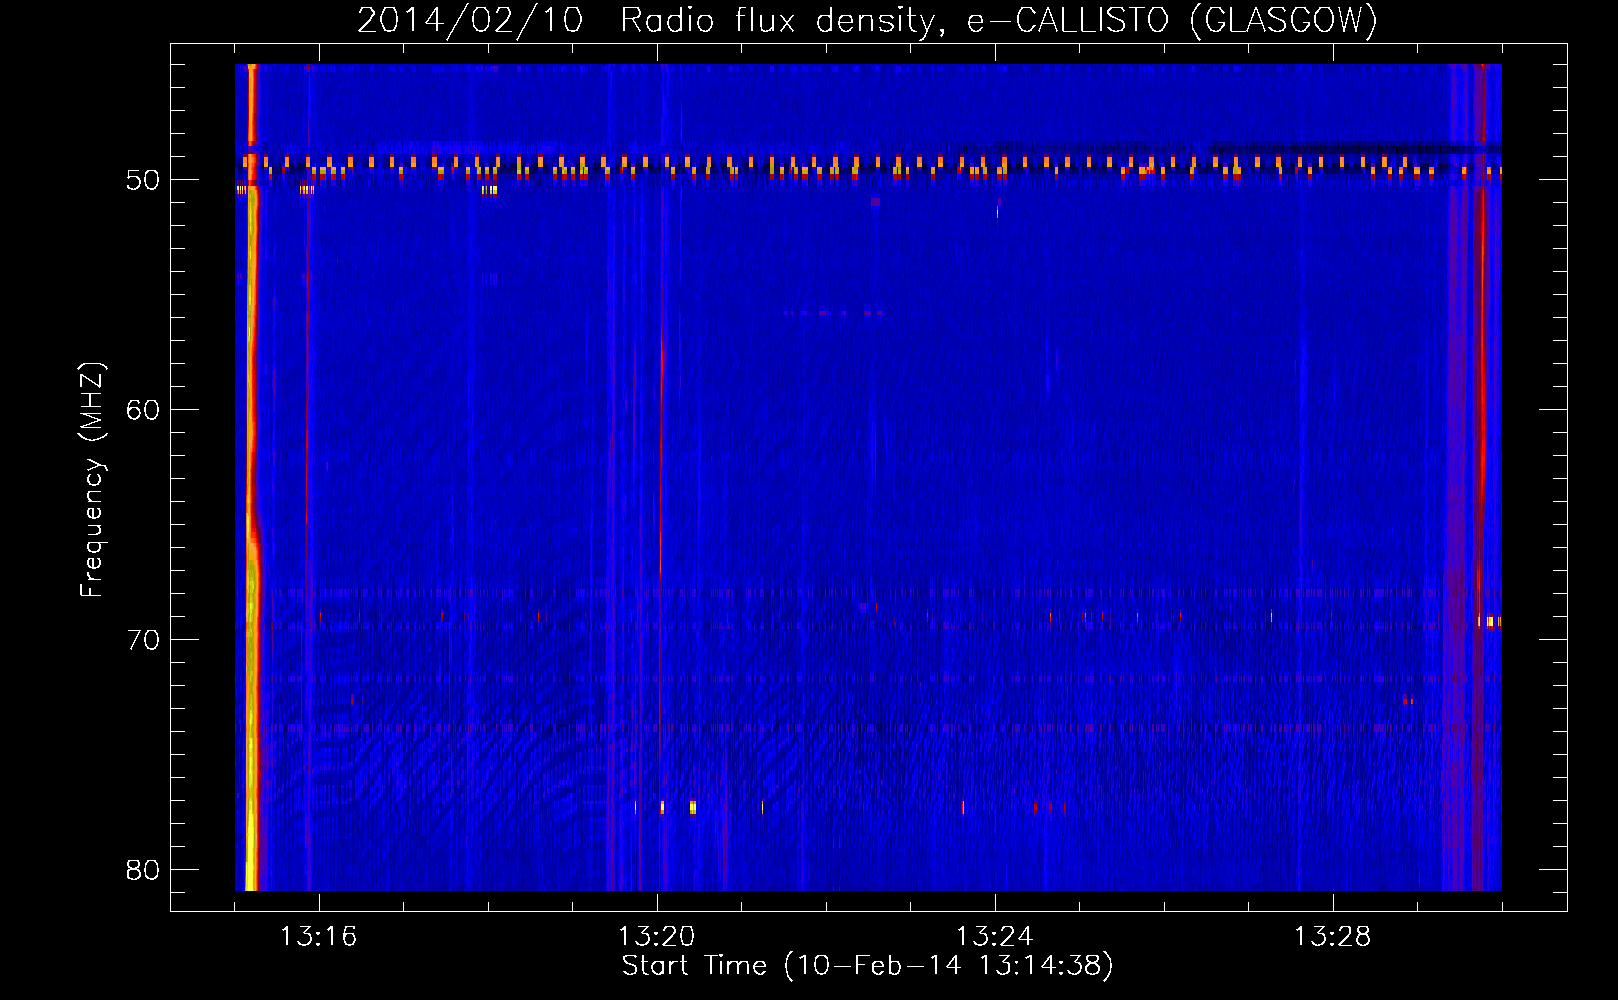Click the '50' frequency tick label
Image resolution: width=1618 pixels, height=1000 pixels.
coord(143,180)
